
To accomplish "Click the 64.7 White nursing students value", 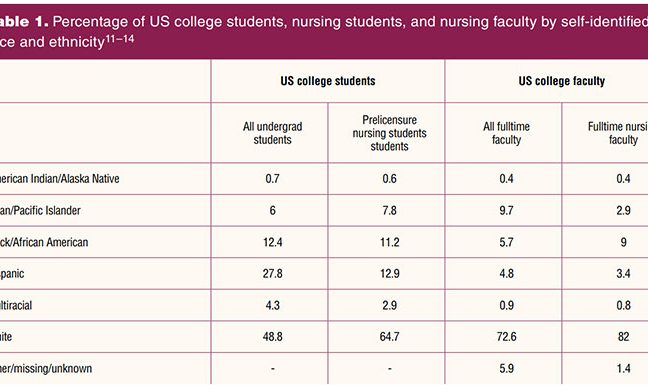I will (389, 336).
